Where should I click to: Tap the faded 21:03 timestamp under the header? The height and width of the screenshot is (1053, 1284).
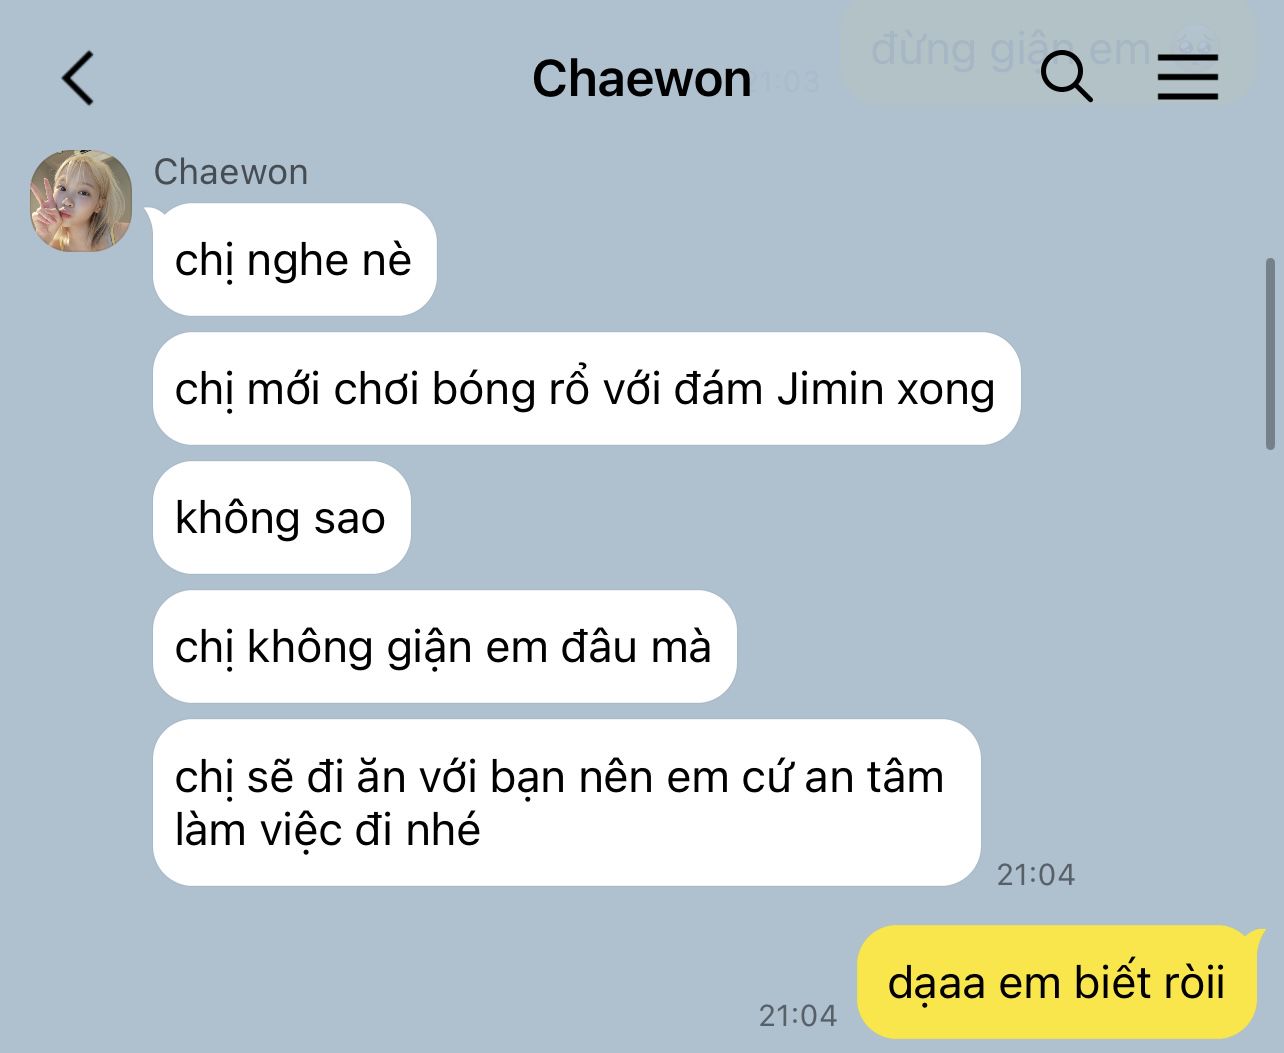(790, 82)
